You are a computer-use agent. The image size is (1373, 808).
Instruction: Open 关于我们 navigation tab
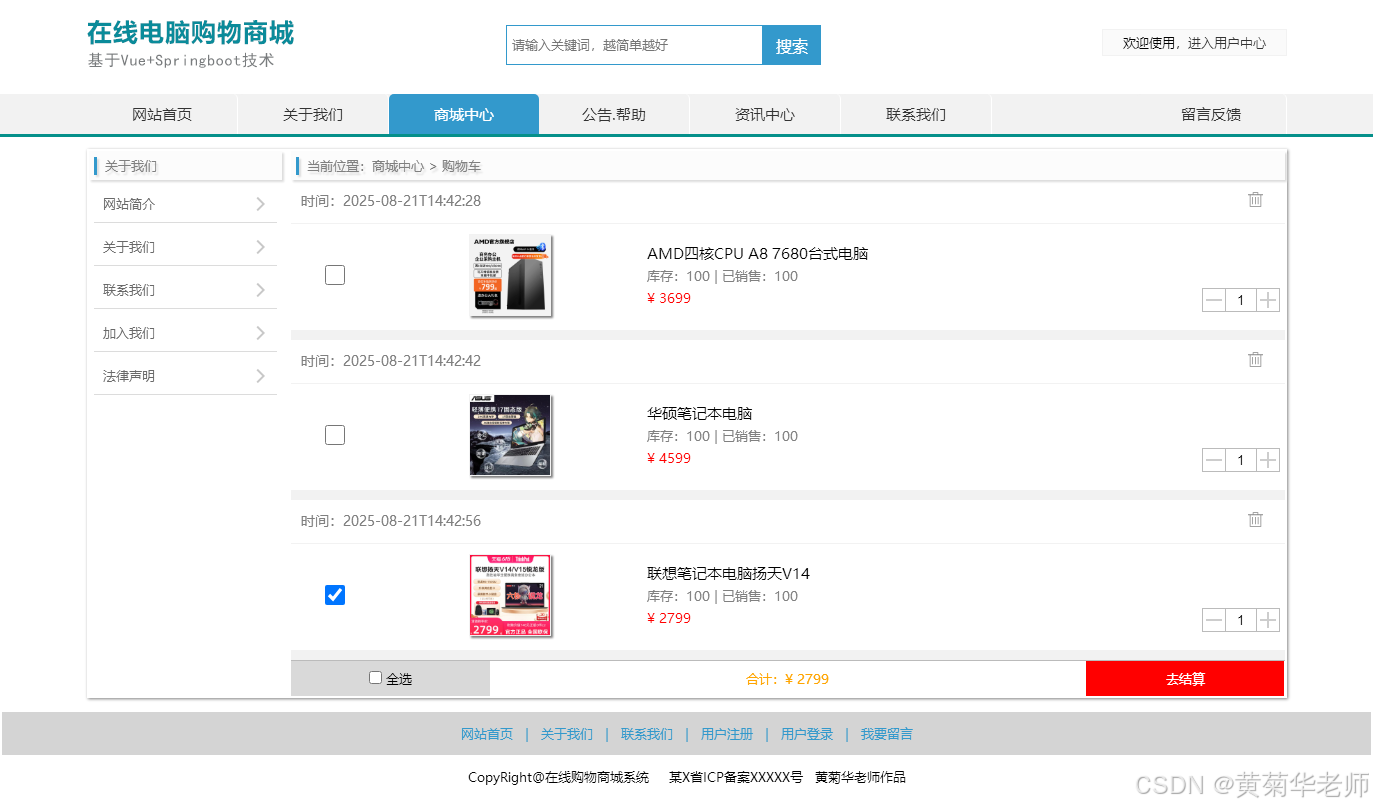click(313, 114)
